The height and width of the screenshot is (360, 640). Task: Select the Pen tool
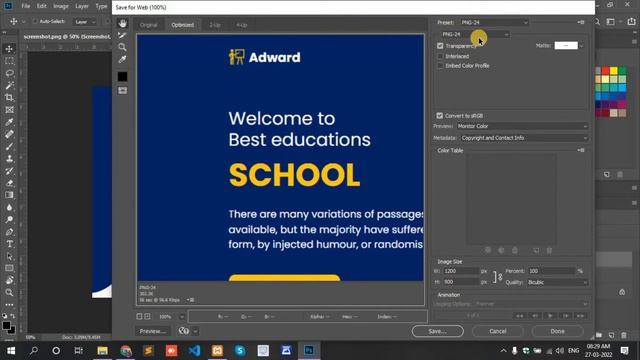click(9, 232)
